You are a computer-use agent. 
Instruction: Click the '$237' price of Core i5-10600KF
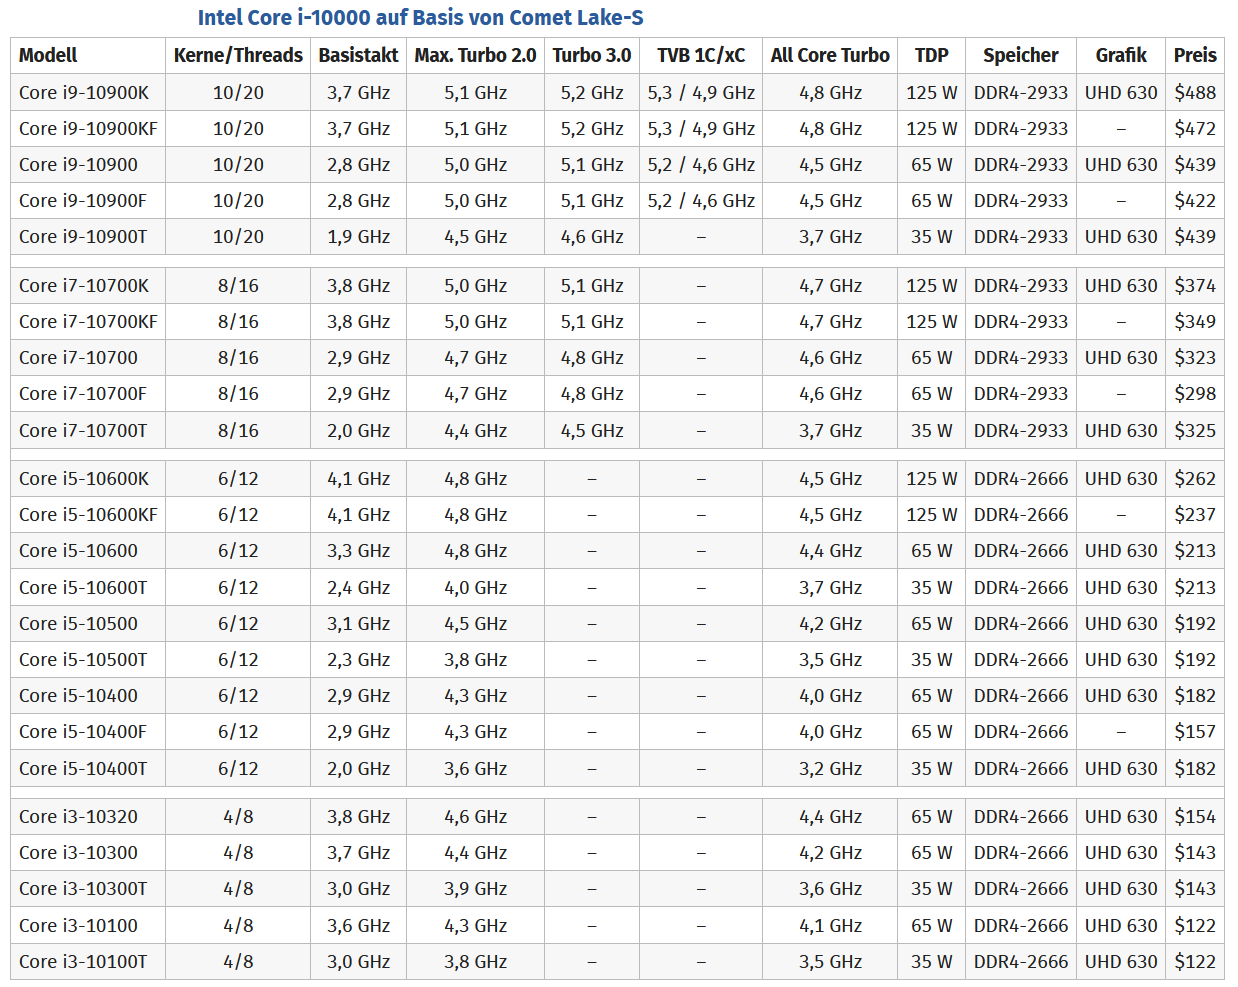(1195, 515)
